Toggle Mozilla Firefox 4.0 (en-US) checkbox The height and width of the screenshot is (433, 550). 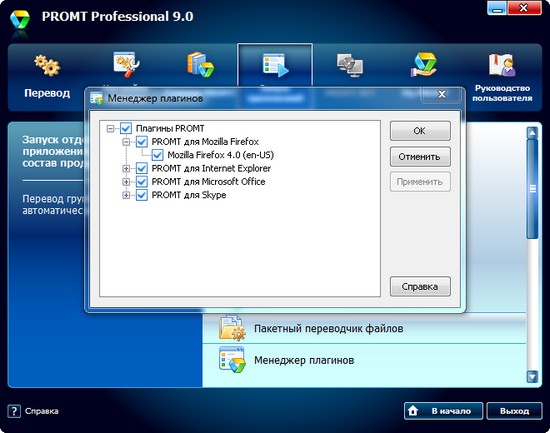[x=157, y=155]
